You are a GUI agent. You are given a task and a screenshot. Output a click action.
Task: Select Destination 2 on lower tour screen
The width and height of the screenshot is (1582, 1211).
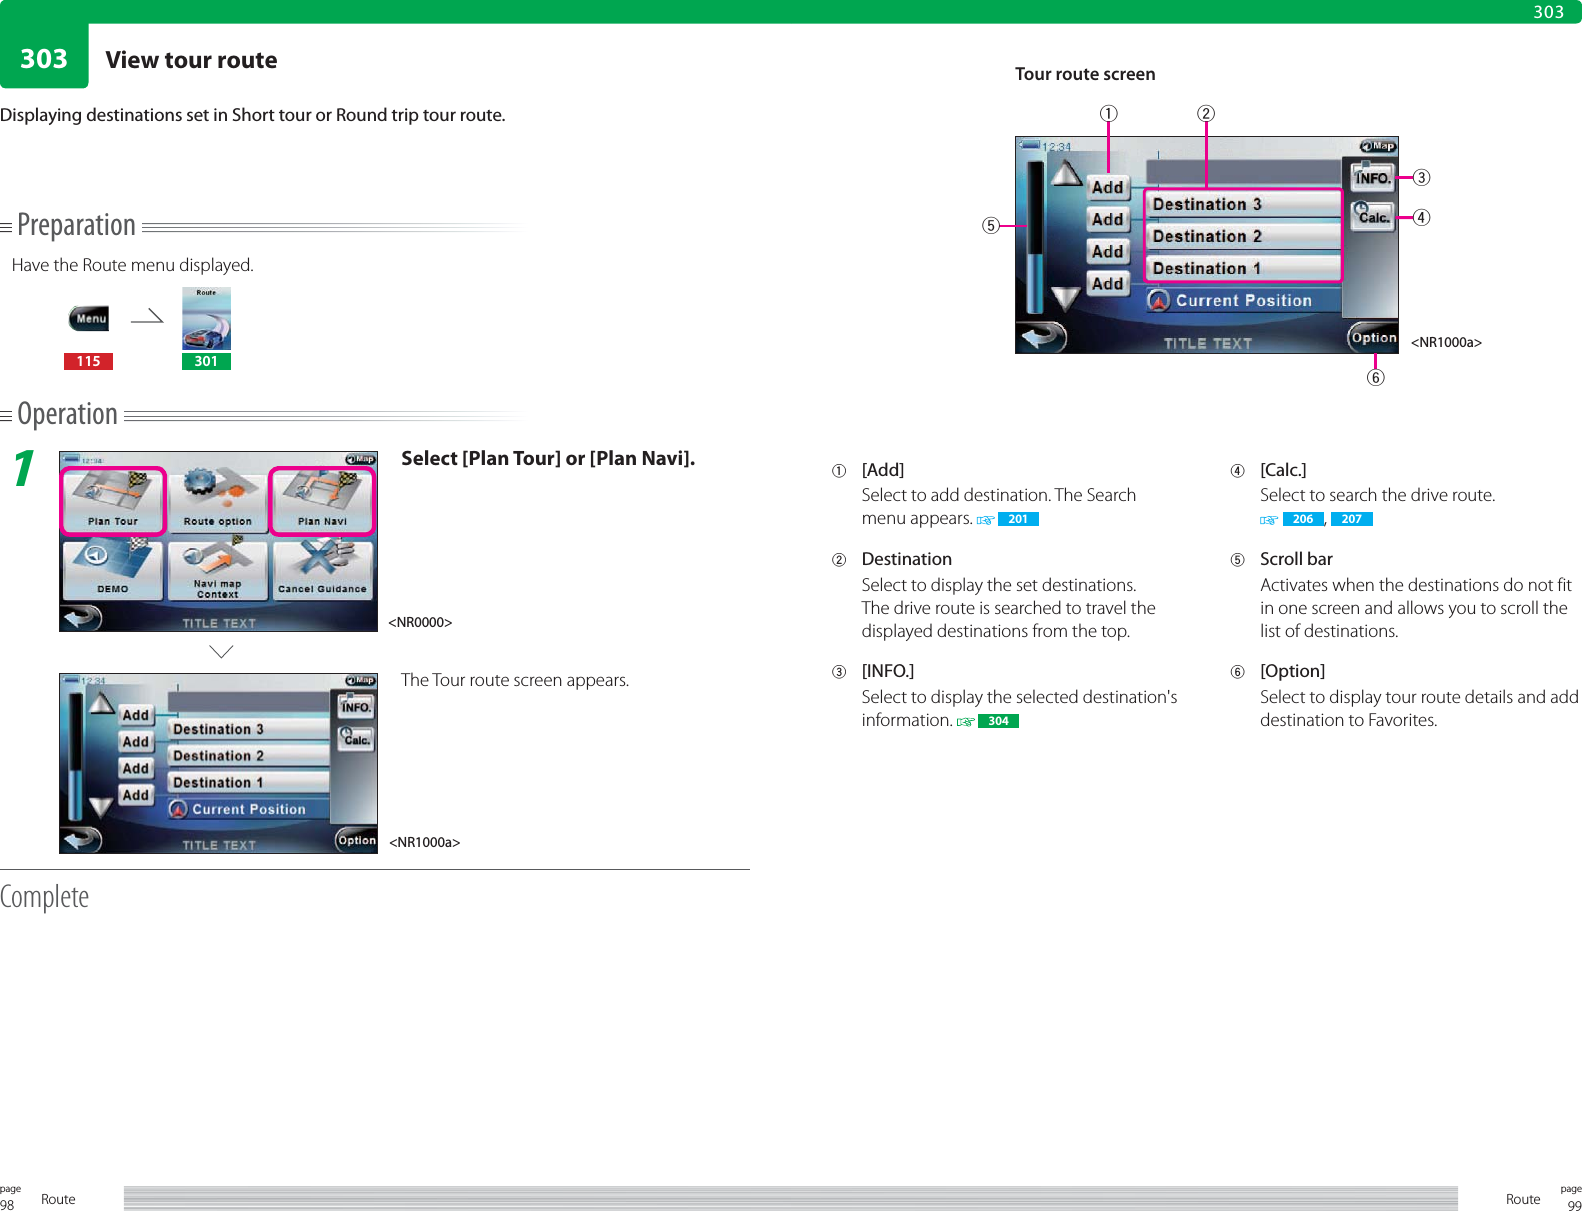tap(249, 756)
